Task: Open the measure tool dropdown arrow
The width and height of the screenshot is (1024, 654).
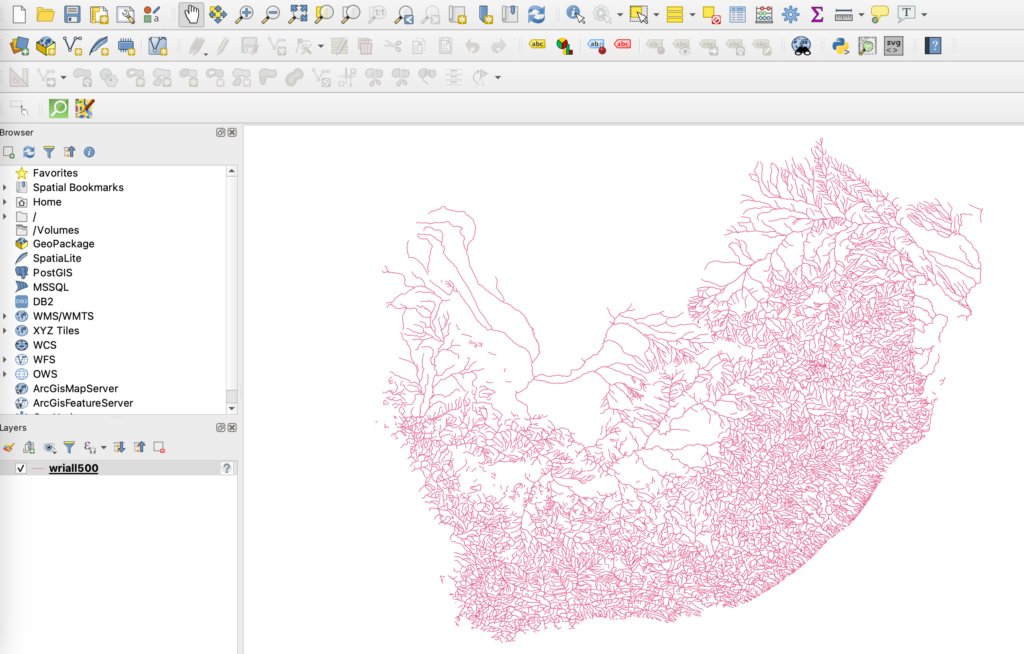Action: [861, 14]
